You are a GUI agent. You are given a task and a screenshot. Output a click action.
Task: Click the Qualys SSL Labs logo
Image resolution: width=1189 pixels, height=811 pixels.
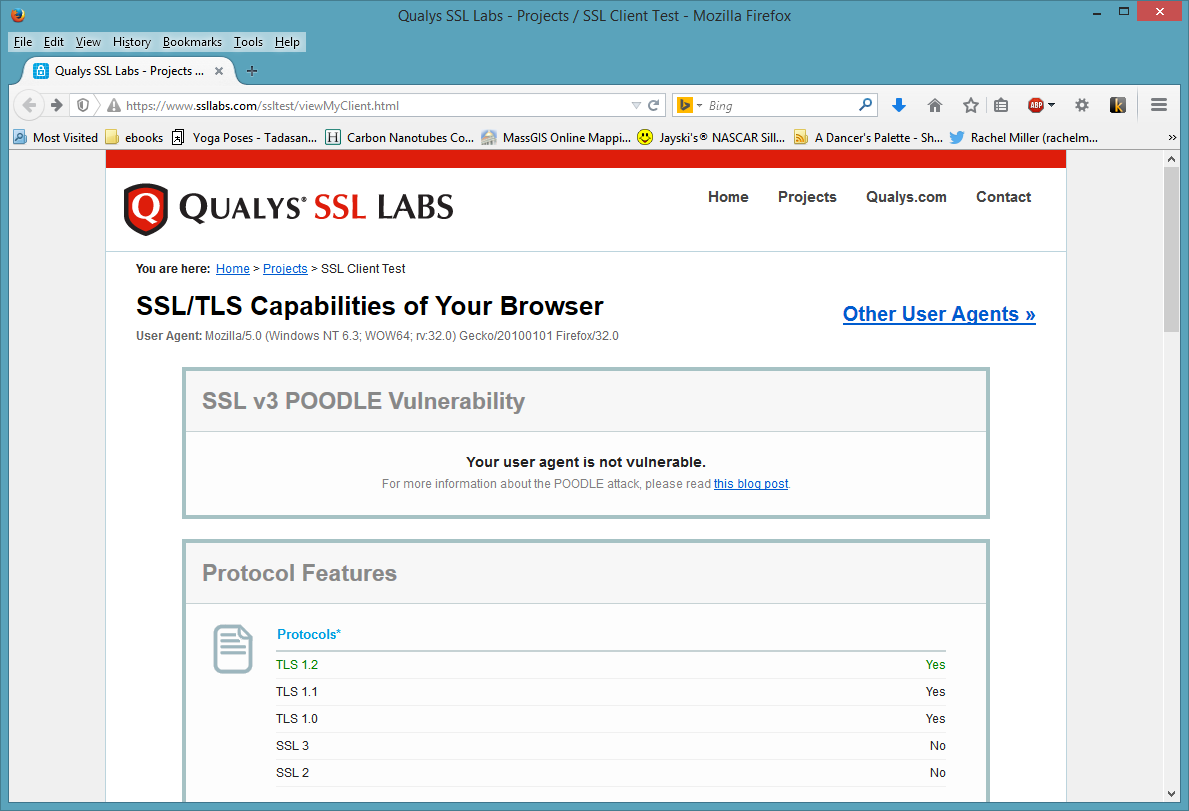click(x=288, y=208)
